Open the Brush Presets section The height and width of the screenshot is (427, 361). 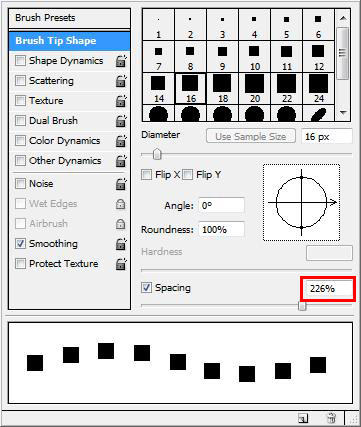(x=69, y=18)
